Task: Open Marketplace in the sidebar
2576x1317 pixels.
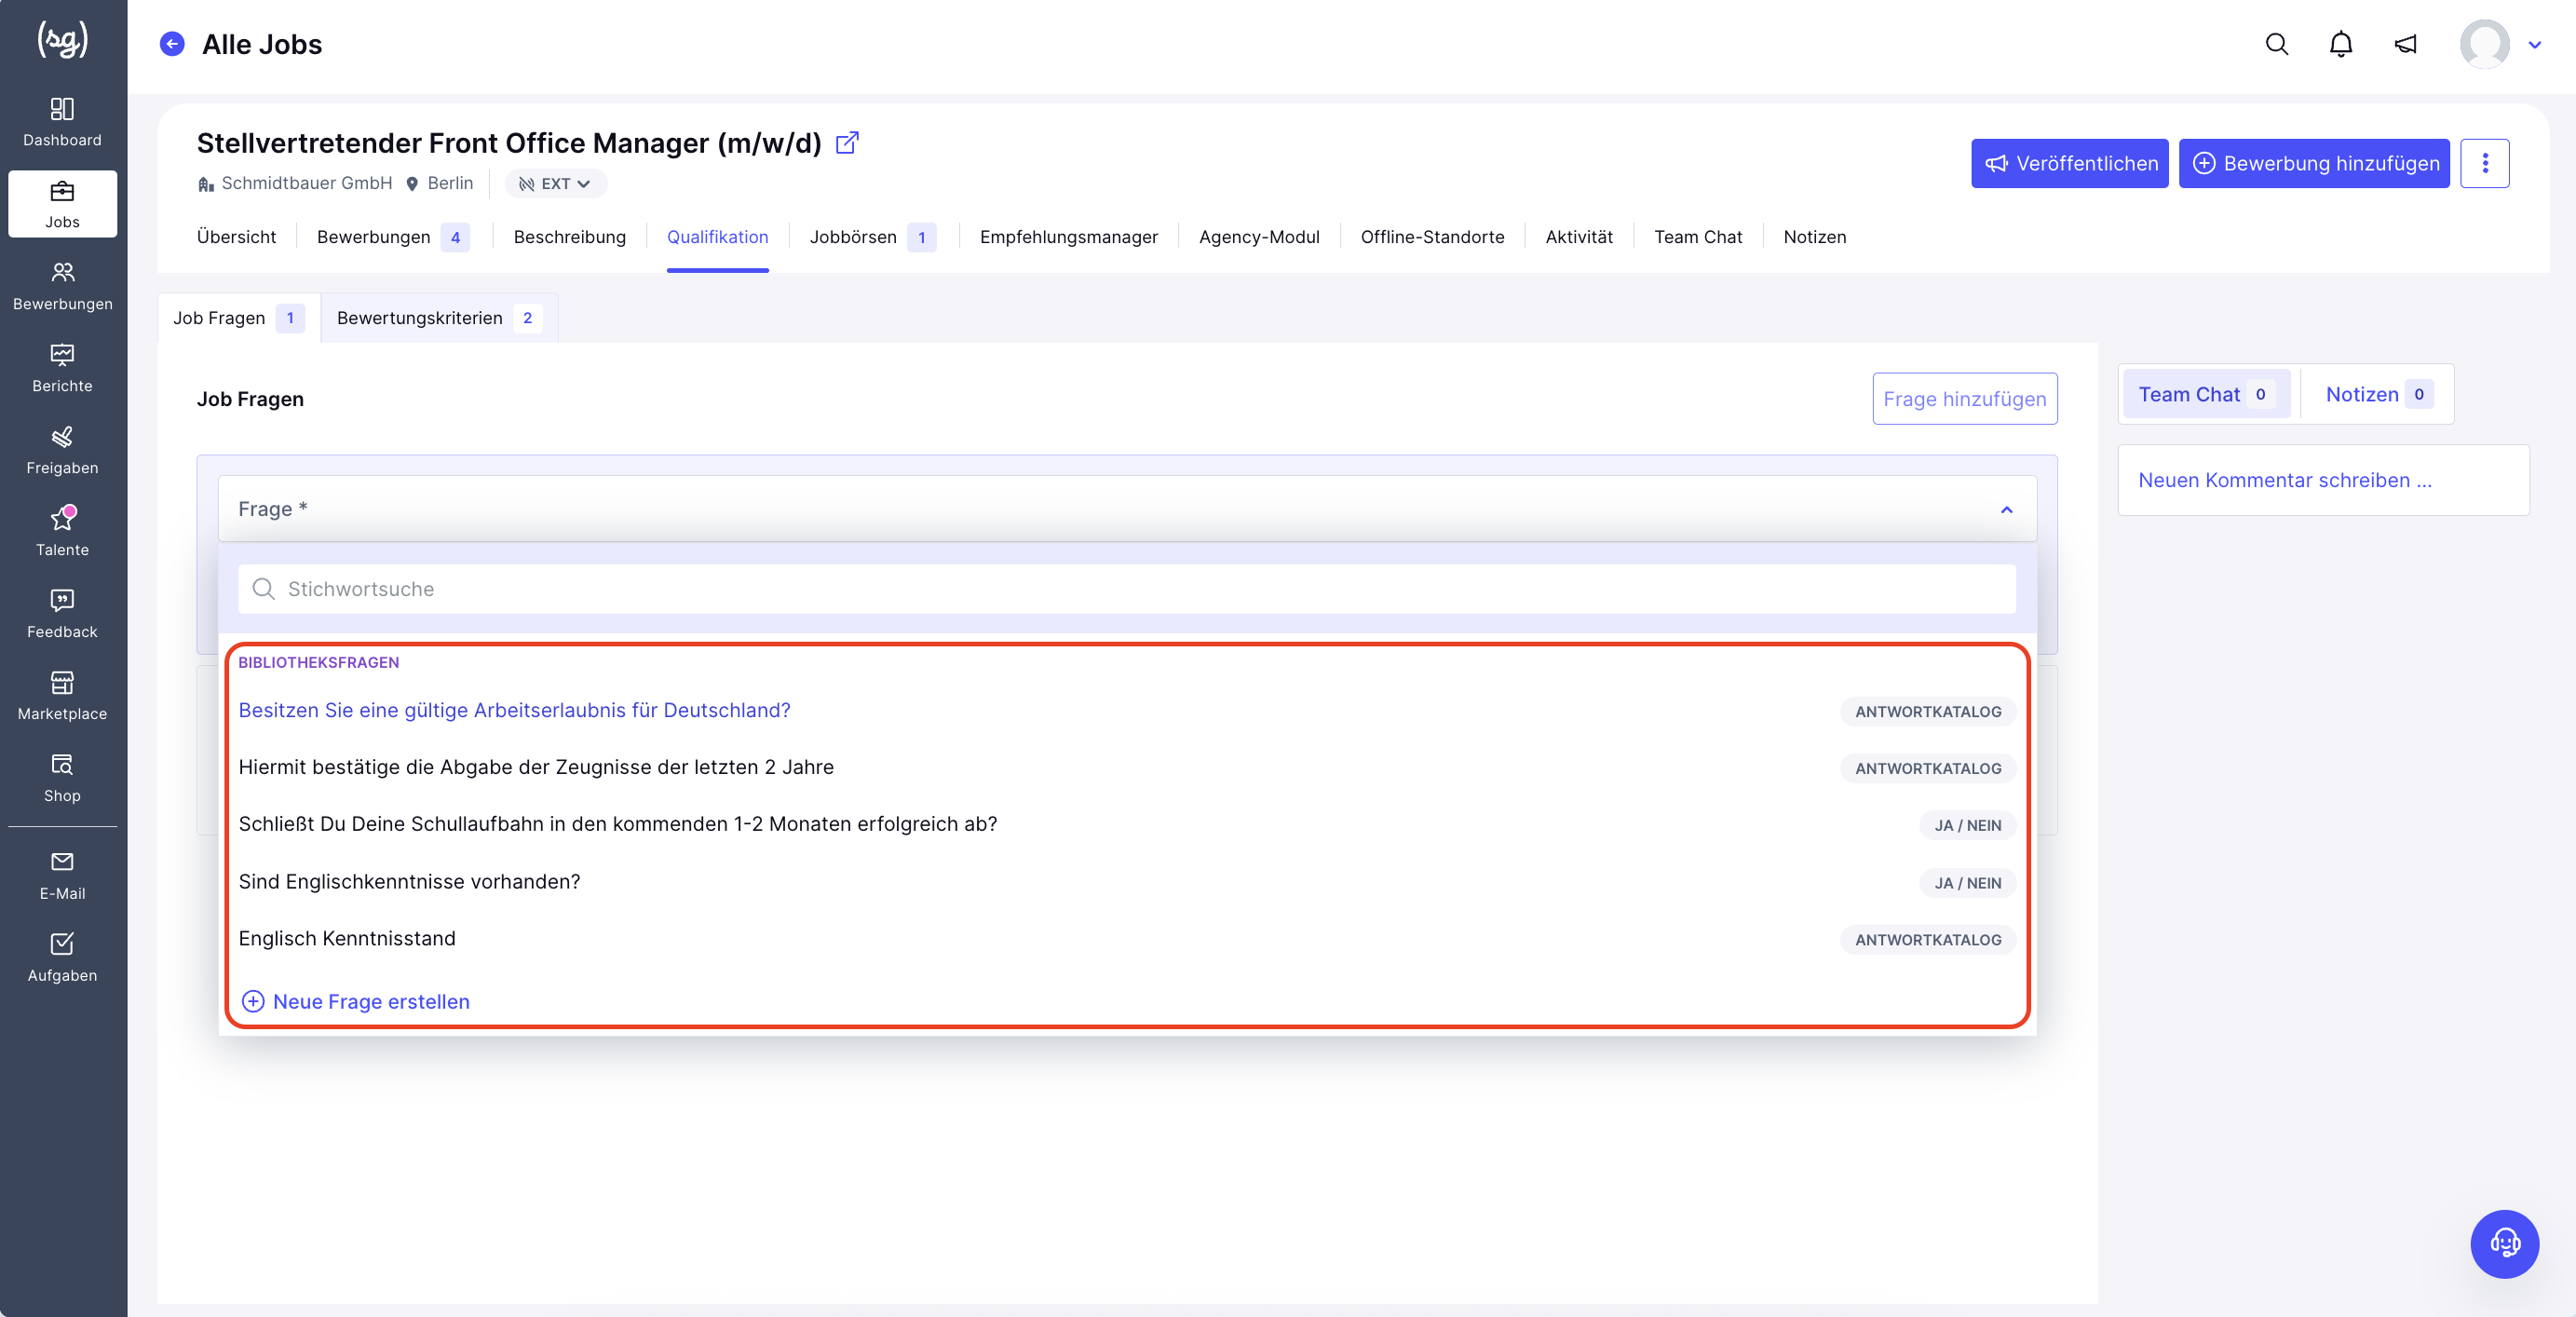Action: click(x=62, y=696)
